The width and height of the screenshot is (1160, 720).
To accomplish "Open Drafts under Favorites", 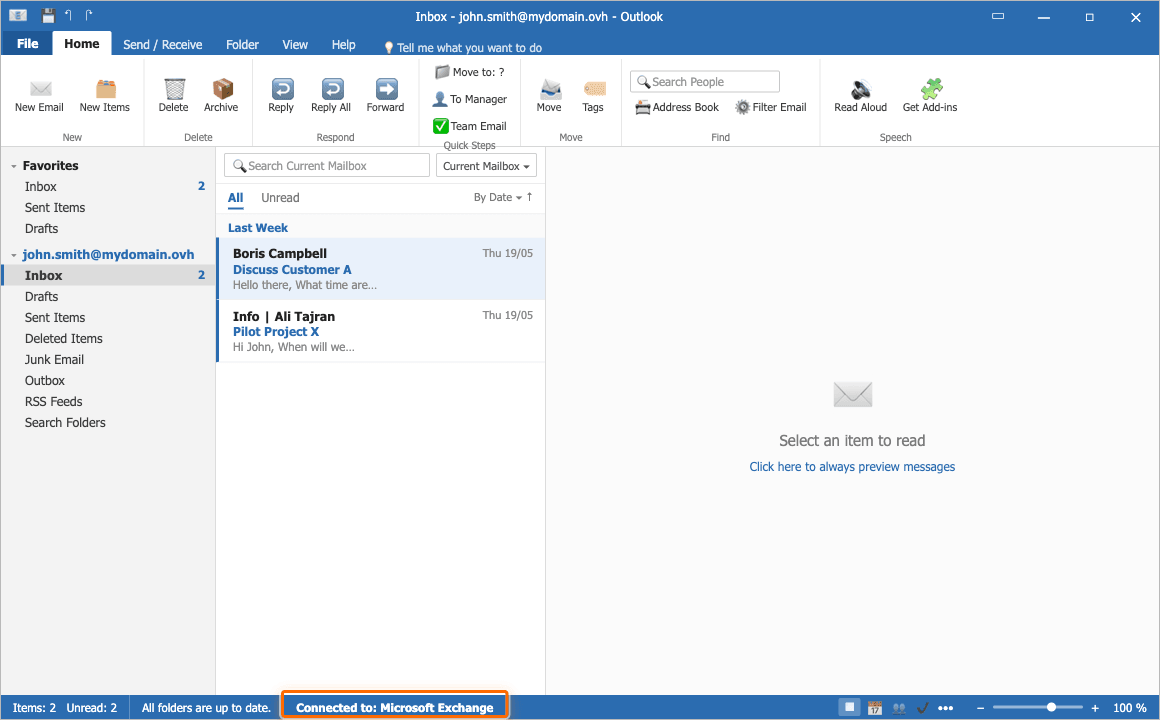I will pyautogui.click(x=109, y=229).
